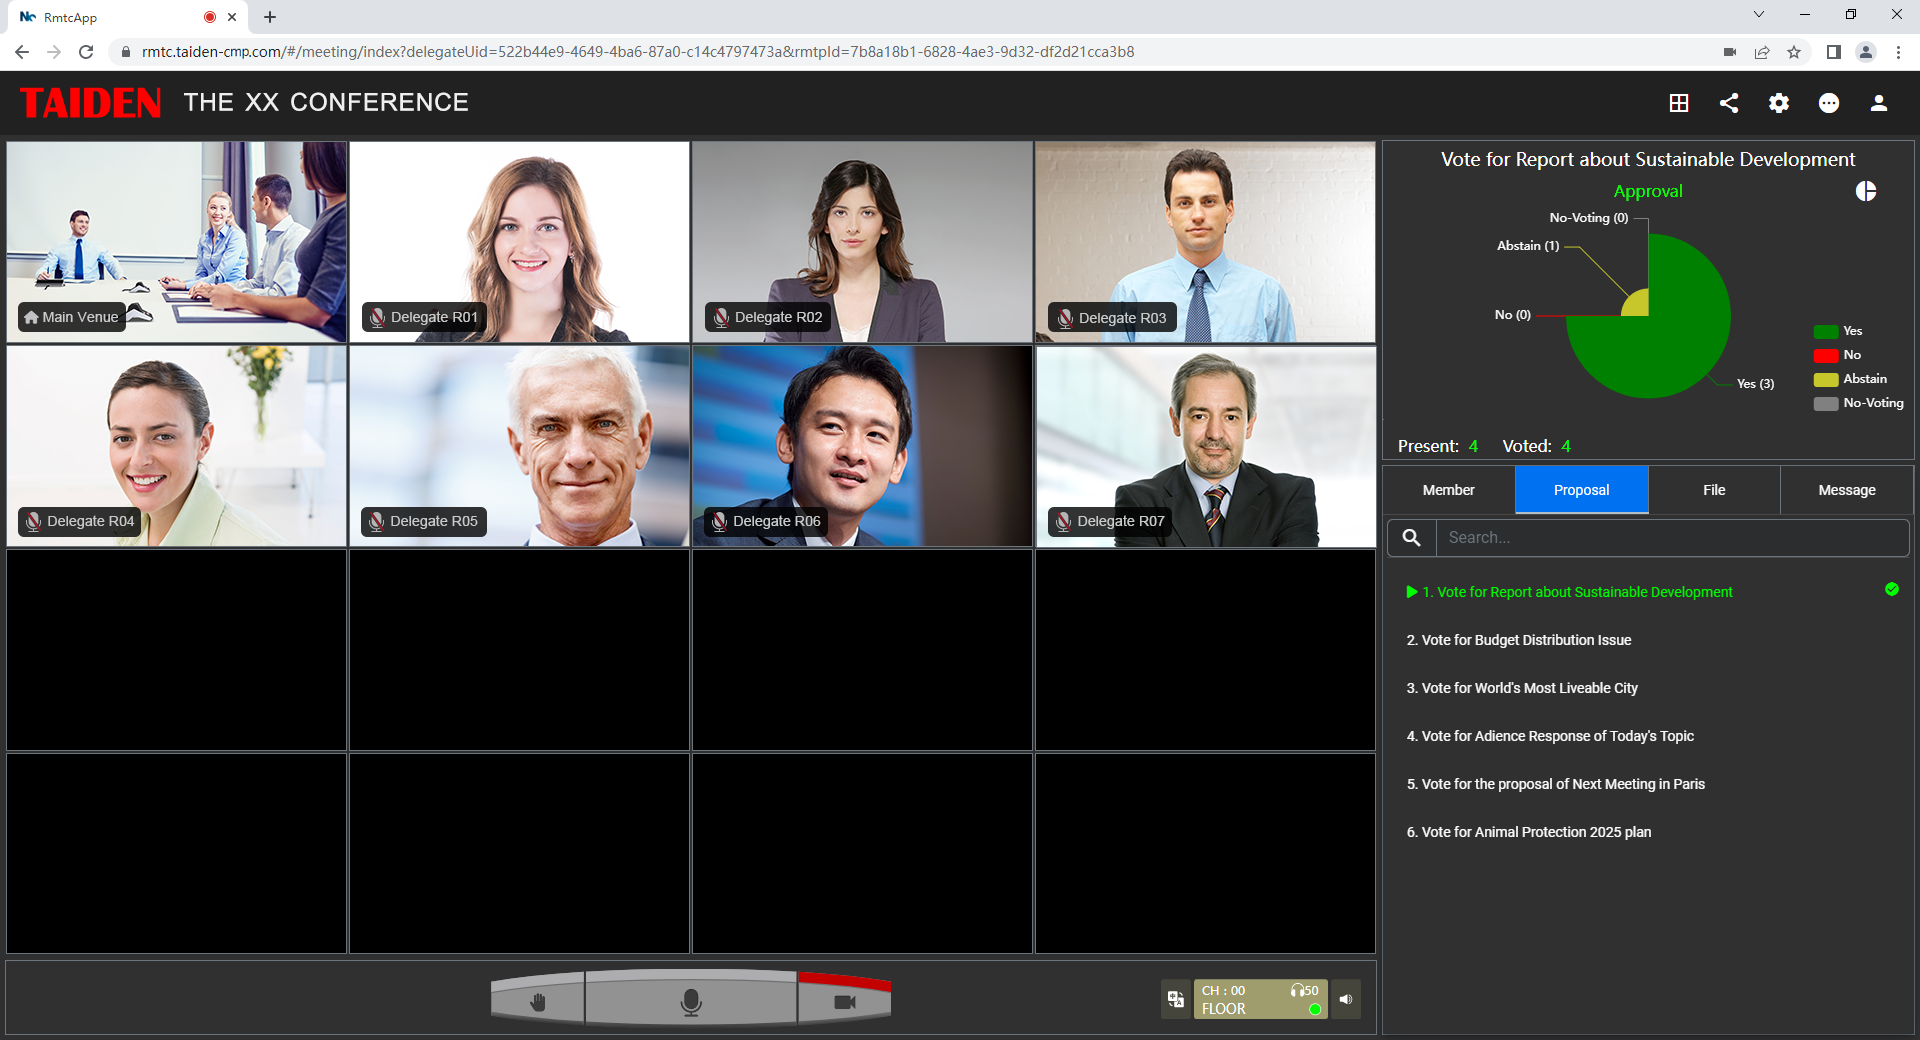Toggle the camera off
Image resolution: width=1920 pixels, height=1040 pixels.
point(846,999)
